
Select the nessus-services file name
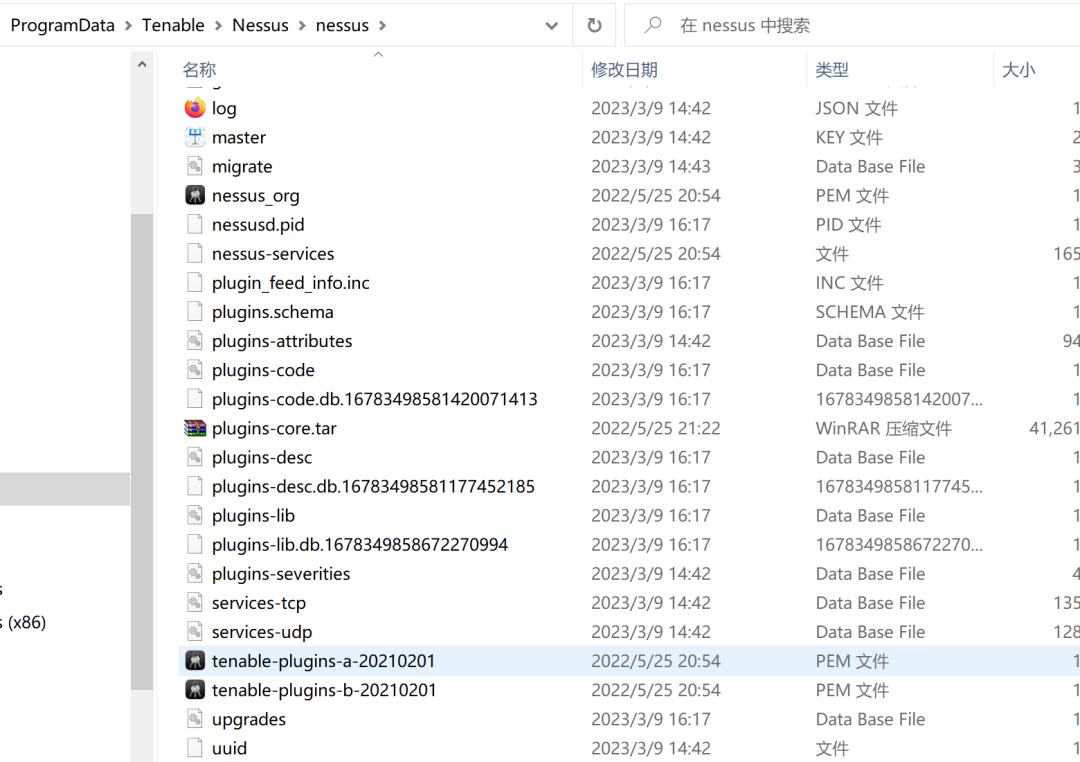(273, 254)
